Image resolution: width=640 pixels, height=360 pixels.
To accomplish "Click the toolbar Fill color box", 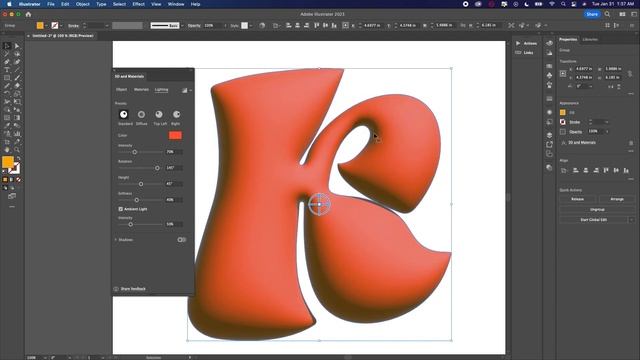I will click(x=8, y=162).
